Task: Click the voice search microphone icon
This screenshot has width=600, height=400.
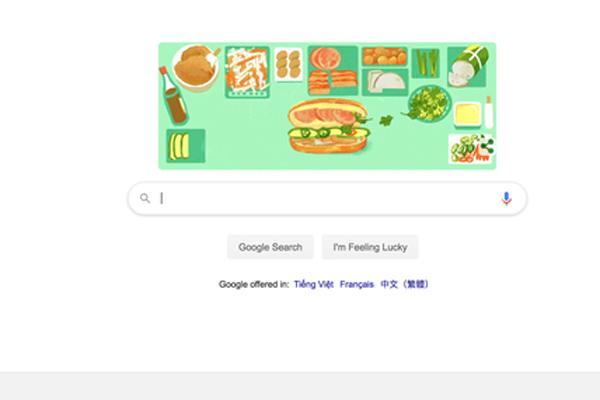Action: tap(506, 199)
